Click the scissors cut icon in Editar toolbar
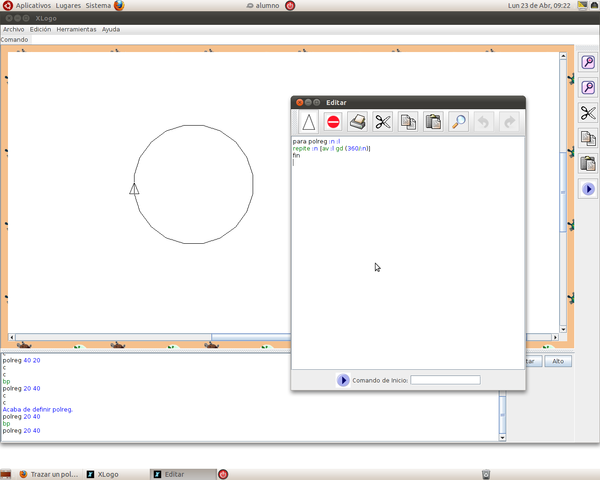This screenshot has width=600, height=480. [x=383, y=122]
